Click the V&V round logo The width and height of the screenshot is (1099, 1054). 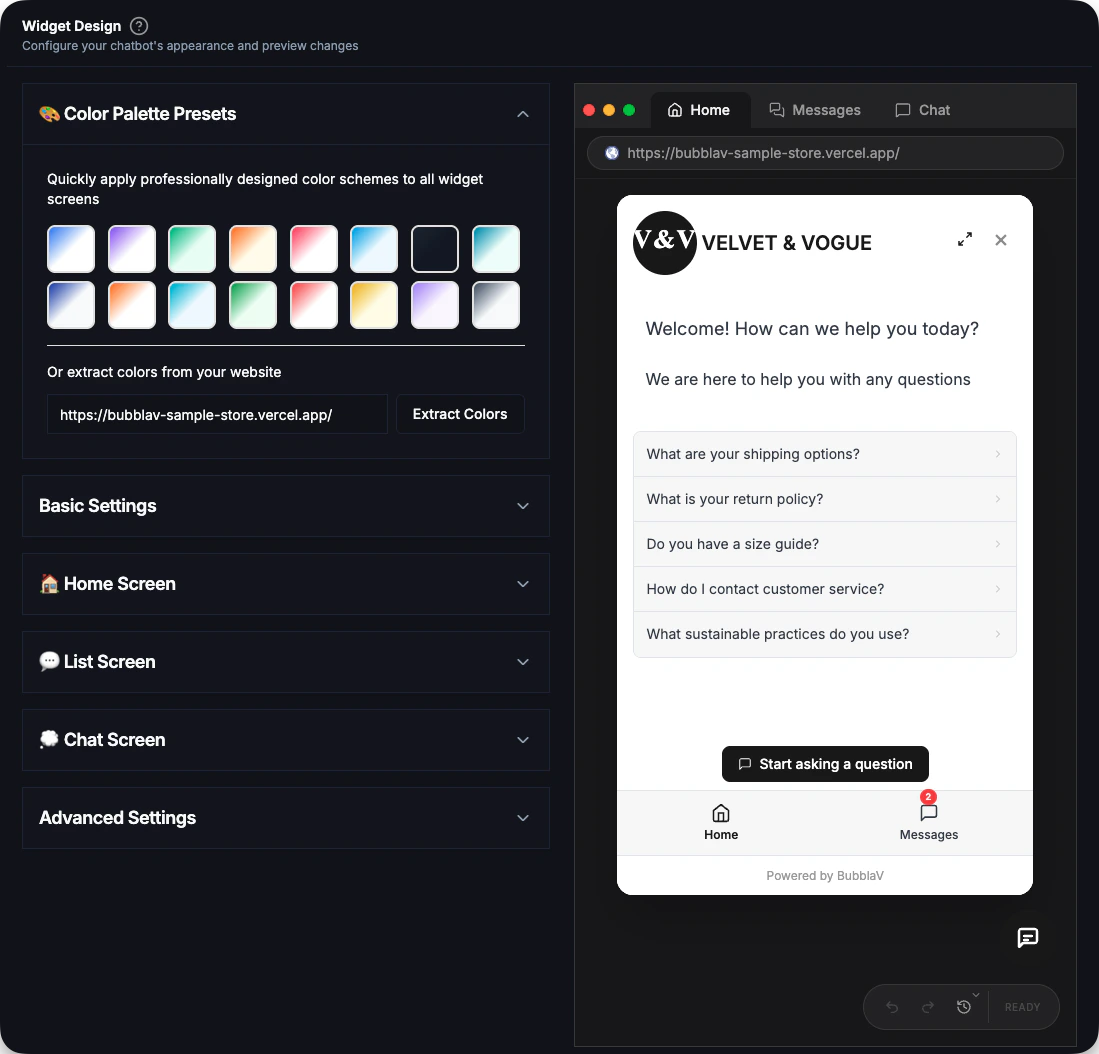(x=664, y=242)
